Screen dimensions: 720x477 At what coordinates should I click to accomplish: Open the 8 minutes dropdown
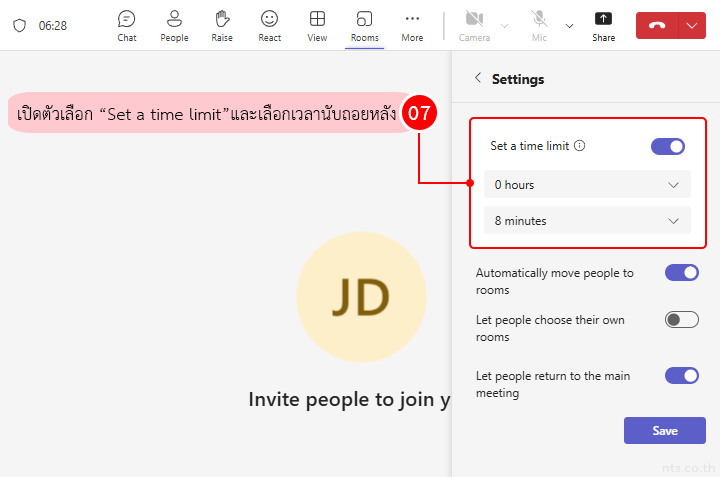[587, 221]
